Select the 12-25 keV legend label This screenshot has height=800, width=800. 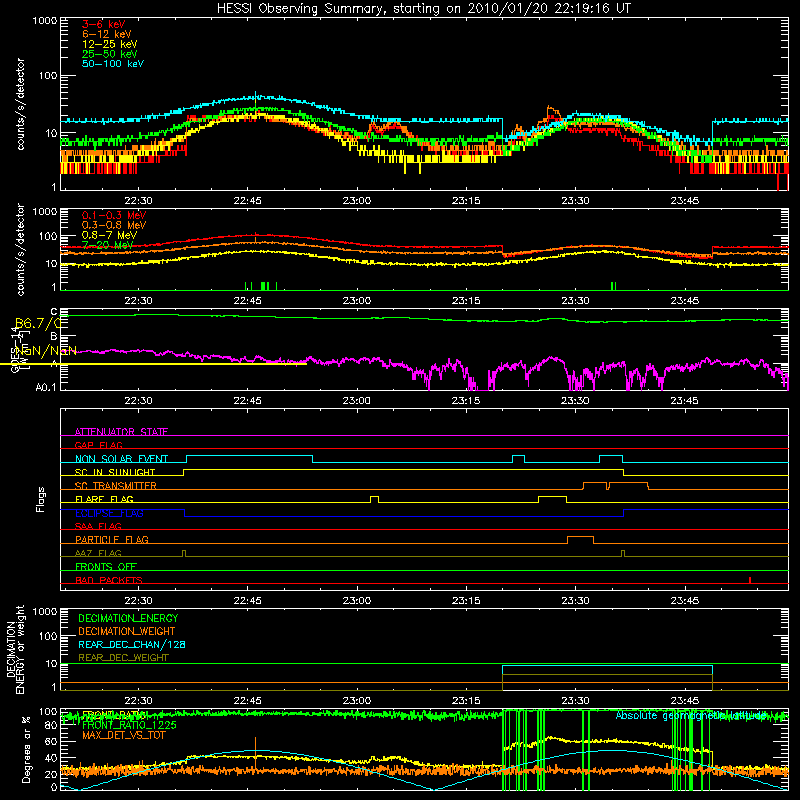(110, 44)
